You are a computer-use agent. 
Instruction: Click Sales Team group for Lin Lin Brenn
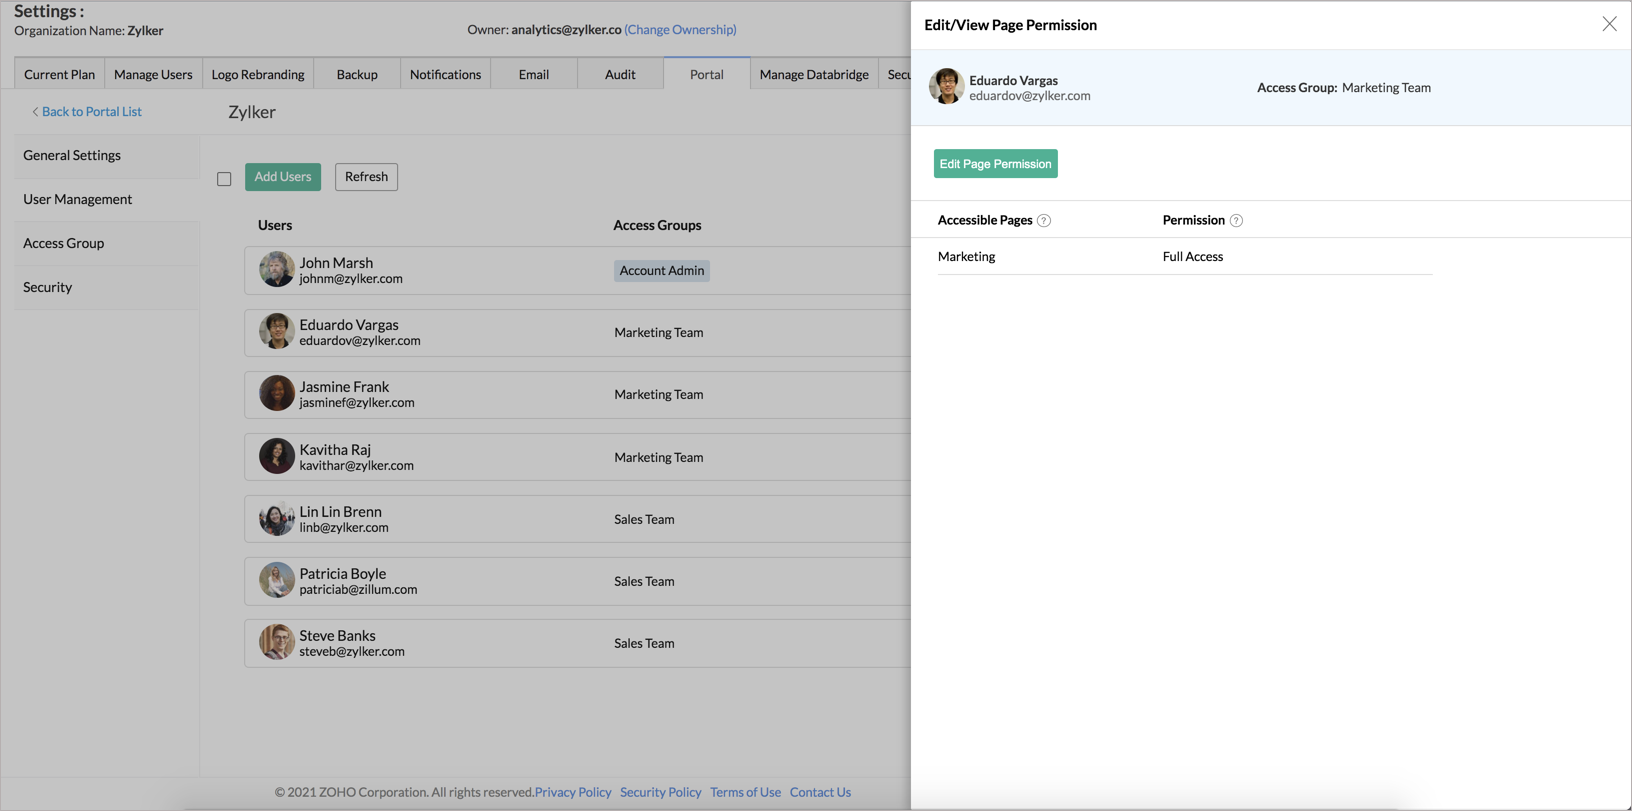click(x=645, y=520)
